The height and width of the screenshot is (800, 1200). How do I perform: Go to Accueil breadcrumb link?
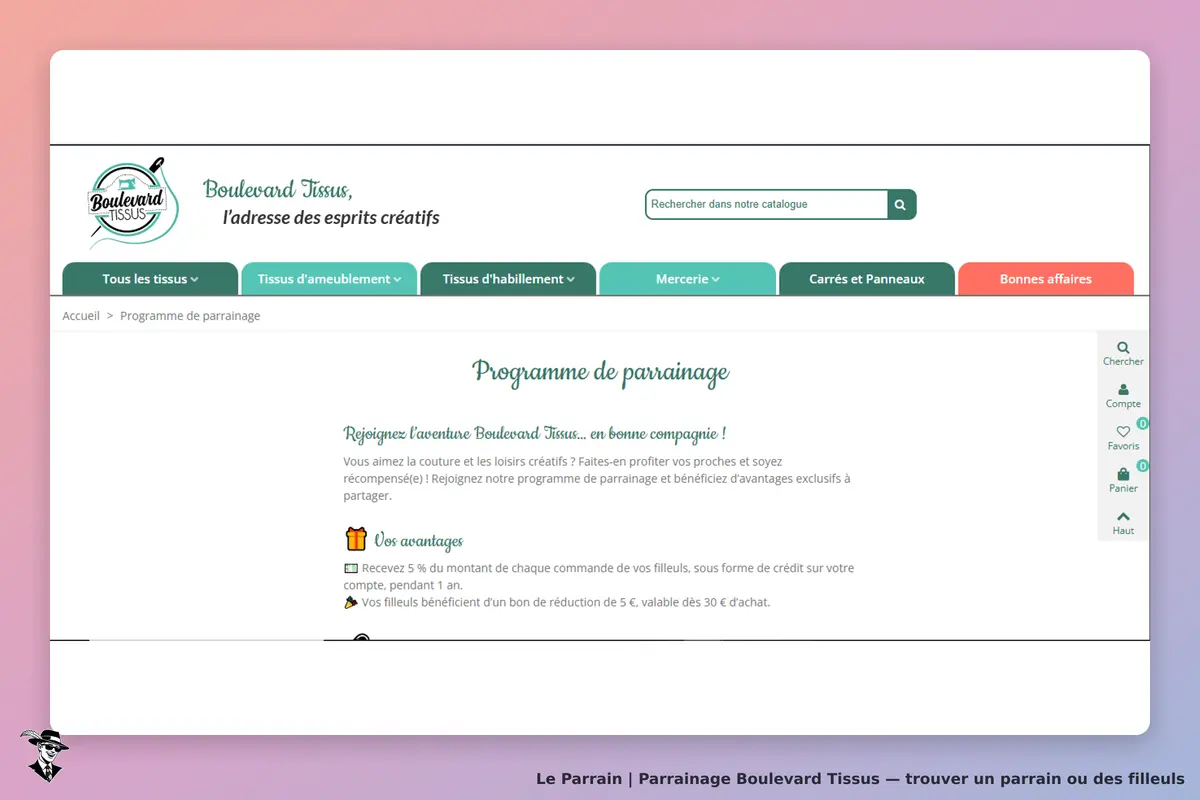pyautogui.click(x=81, y=316)
